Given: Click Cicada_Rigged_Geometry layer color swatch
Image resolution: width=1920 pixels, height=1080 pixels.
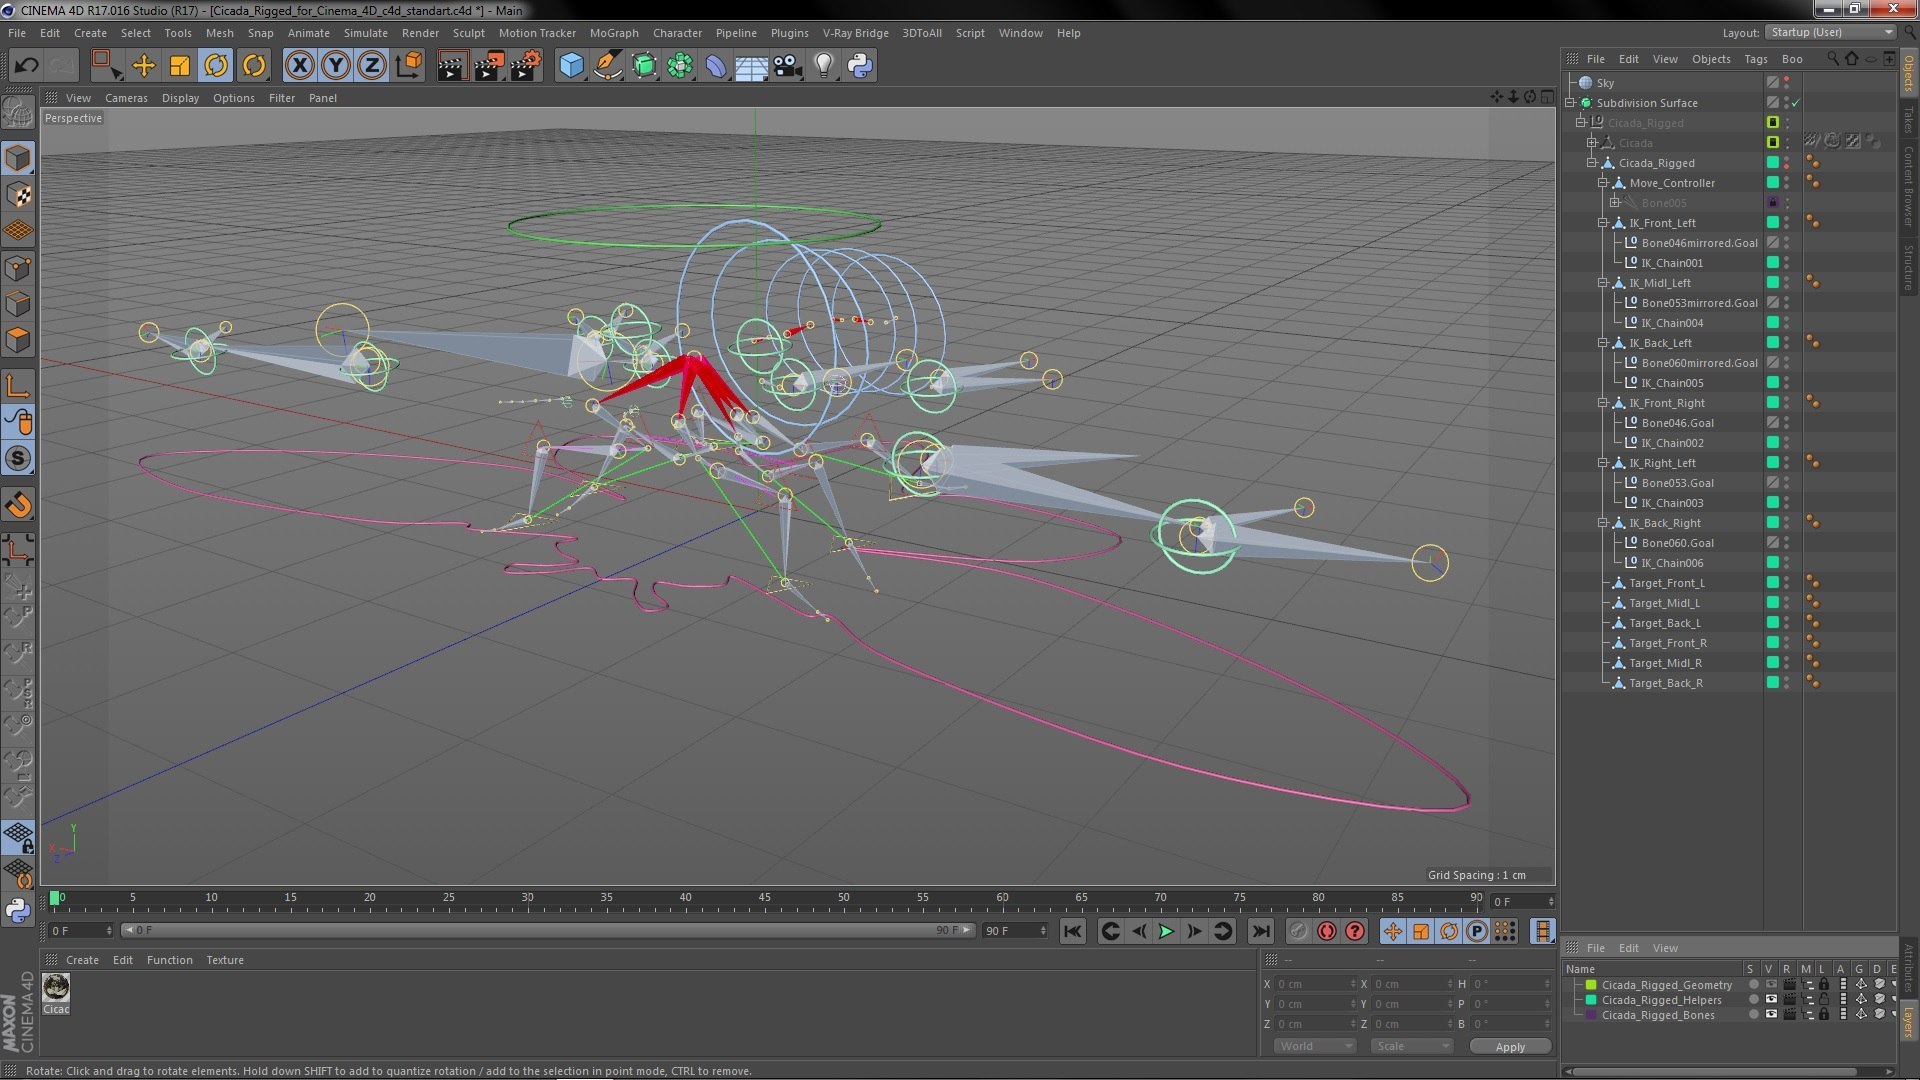Looking at the screenshot, I should pyautogui.click(x=1591, y=985).
